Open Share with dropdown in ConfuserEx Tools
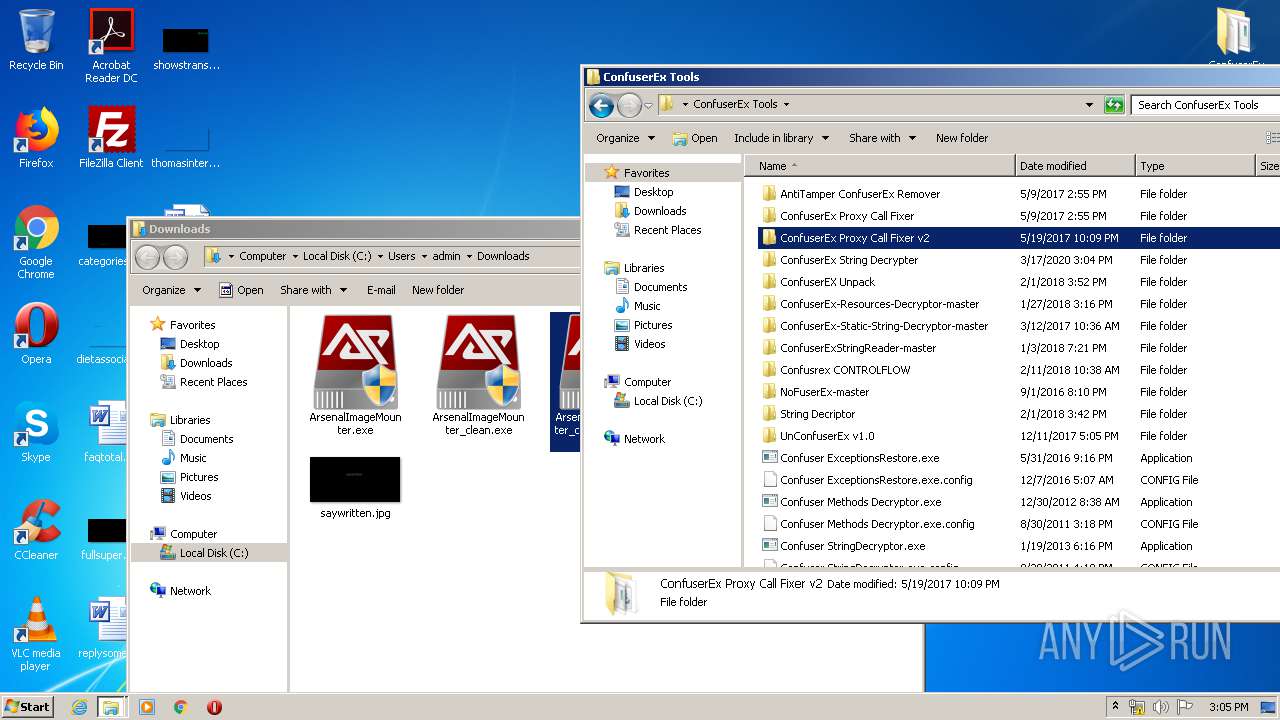The image size is (1280, 720). tap(882, 138)
